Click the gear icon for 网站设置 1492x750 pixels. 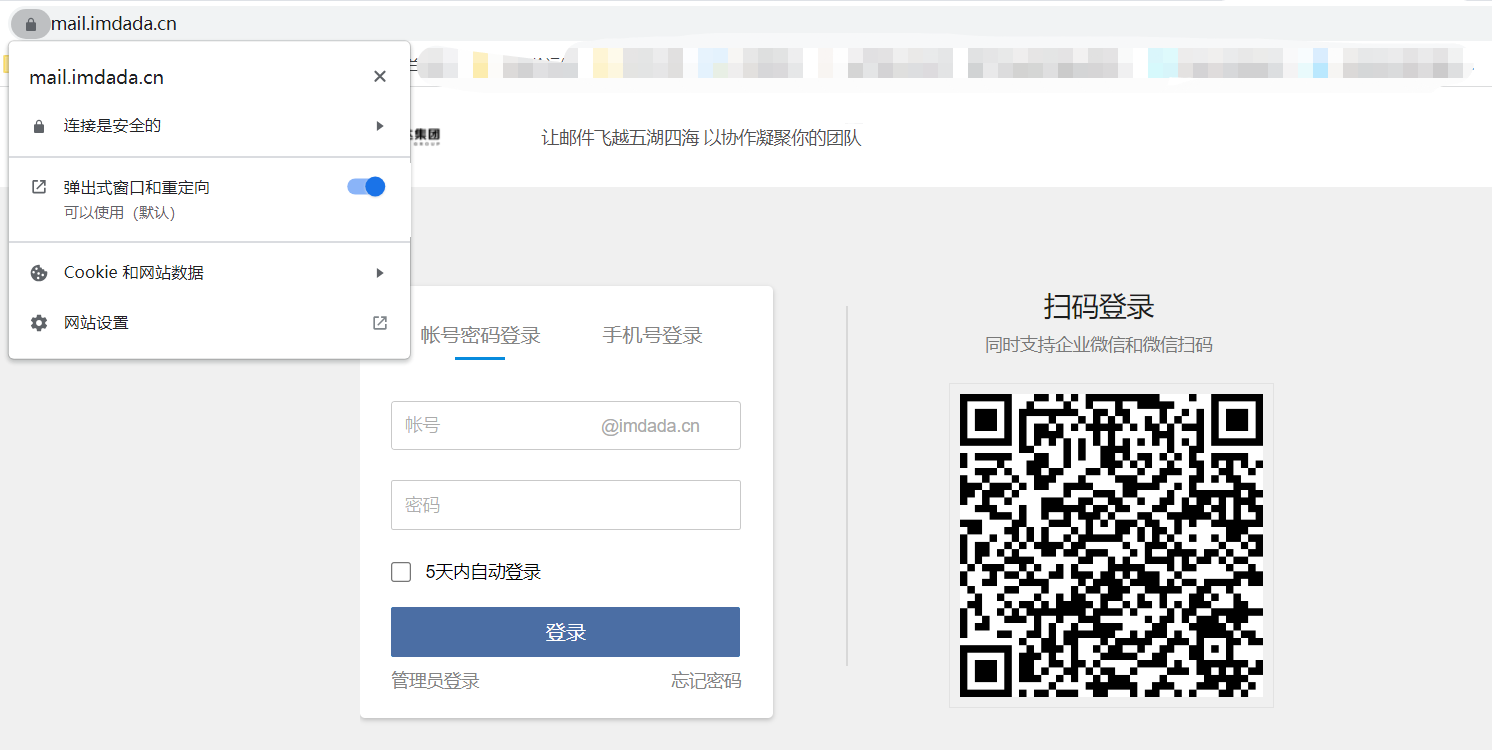tap(39, 323)
